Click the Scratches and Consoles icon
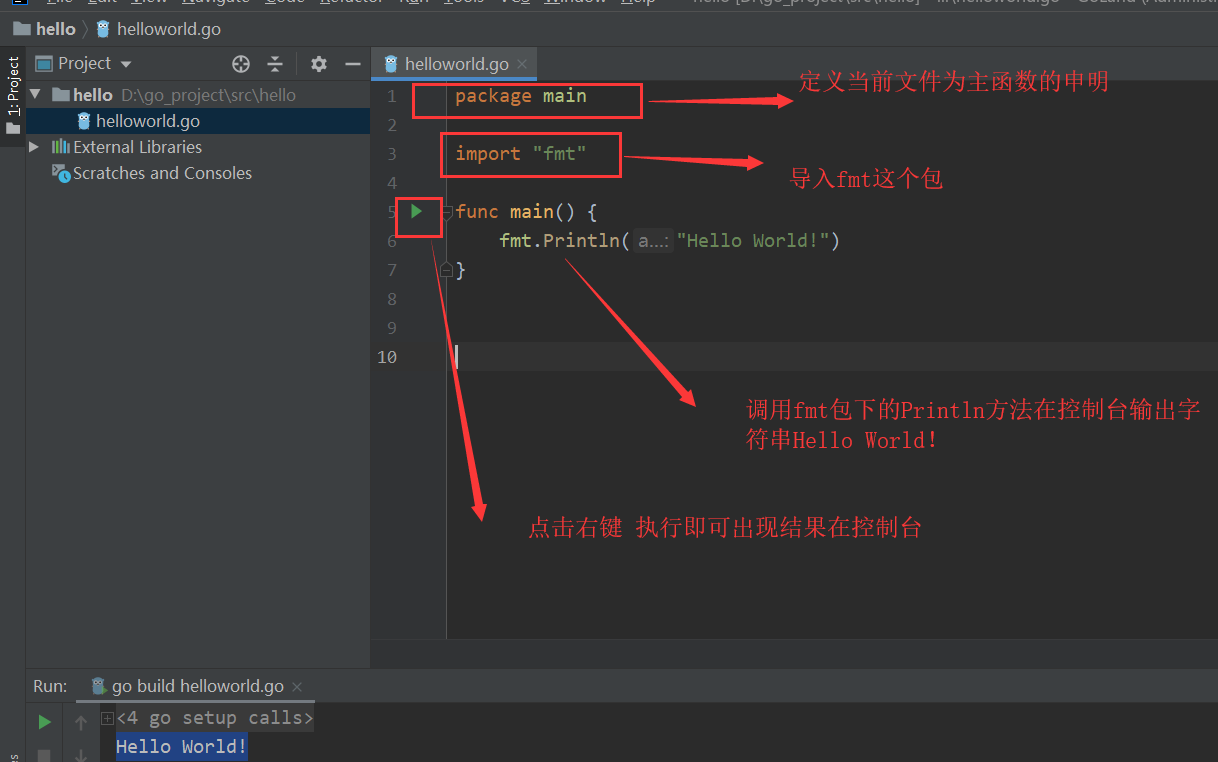Image resolution: width=1218 pixels, height=762 pixels. tap(61, 173)
